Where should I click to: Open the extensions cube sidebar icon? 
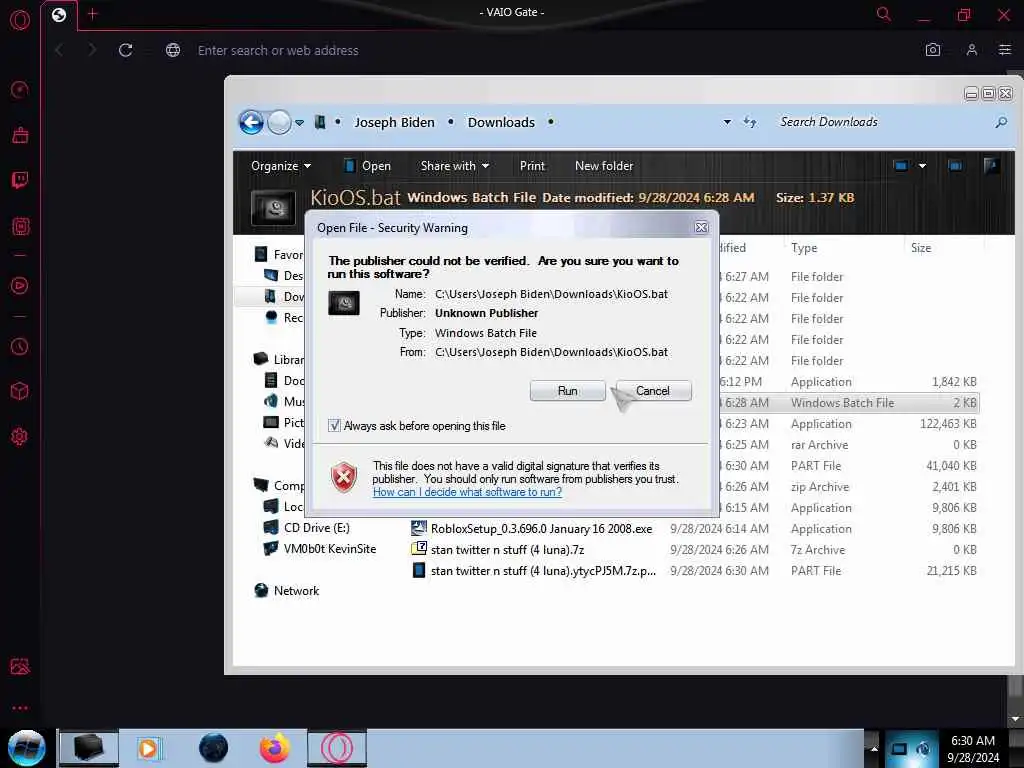20,391
